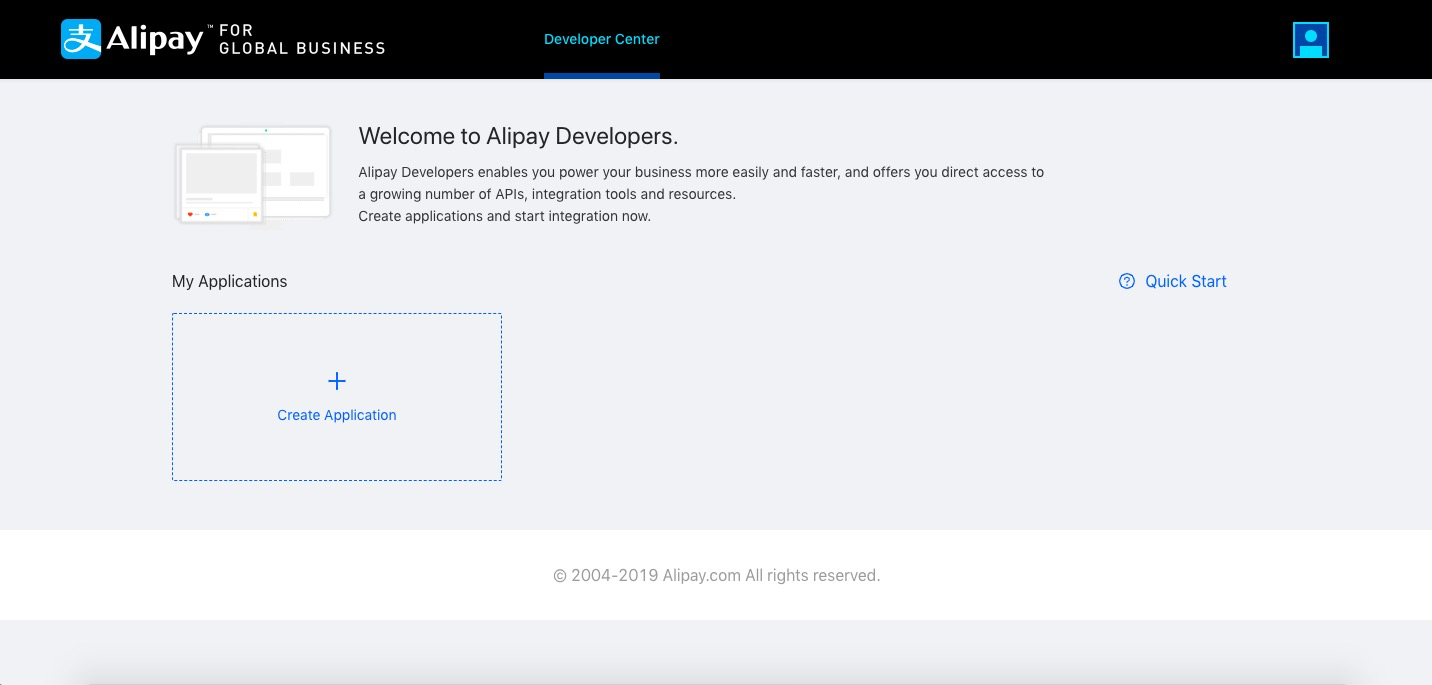This screenshot has height=685, width=1432.
Task: Click "Create applications and start integration now." text
Action: [x=504, y=216]
